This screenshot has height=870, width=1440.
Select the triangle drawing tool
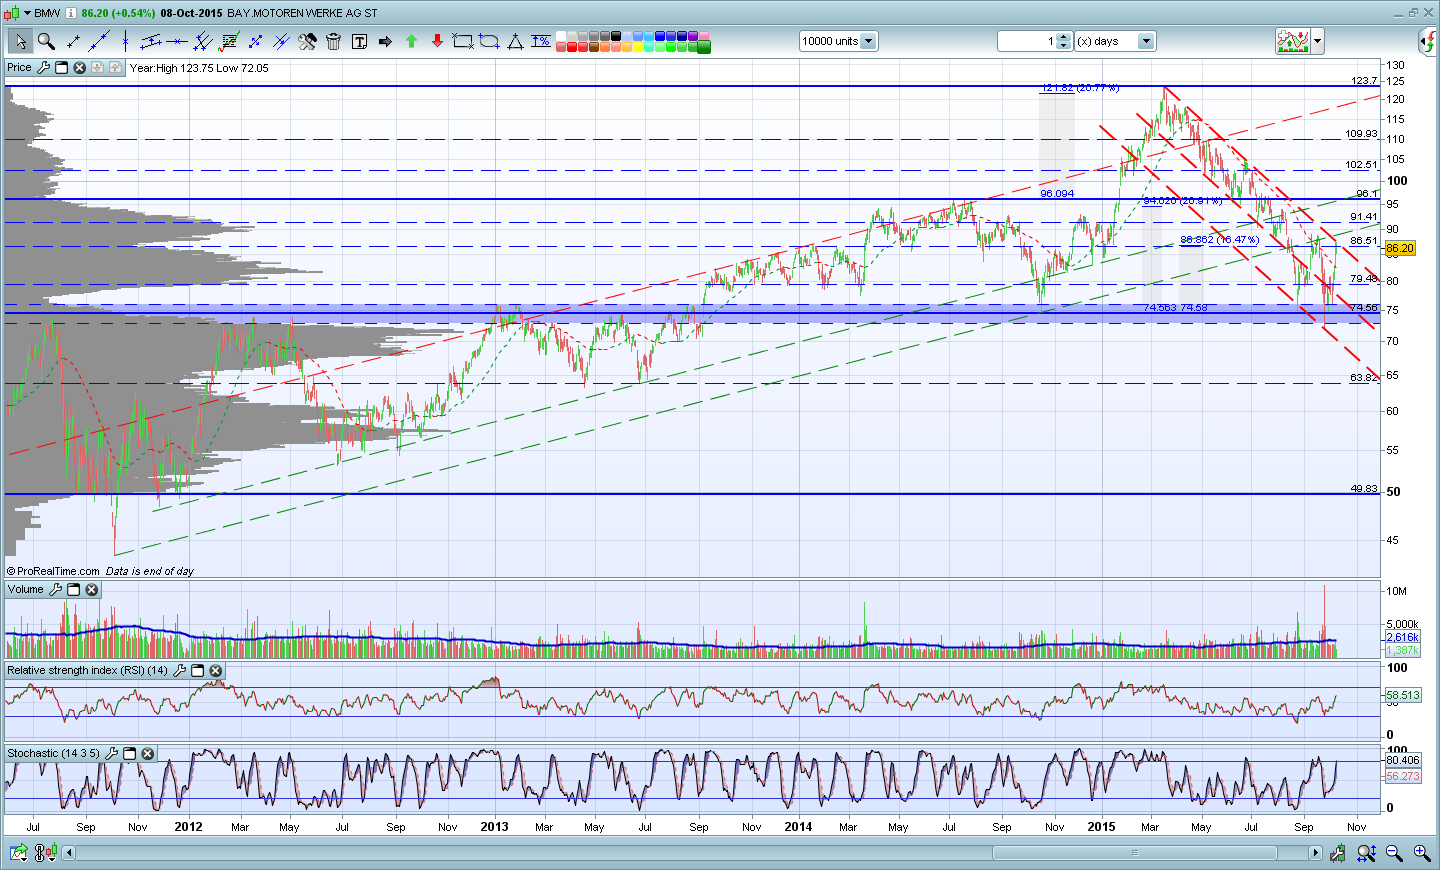pyautogui.click(x=515, y=41)
